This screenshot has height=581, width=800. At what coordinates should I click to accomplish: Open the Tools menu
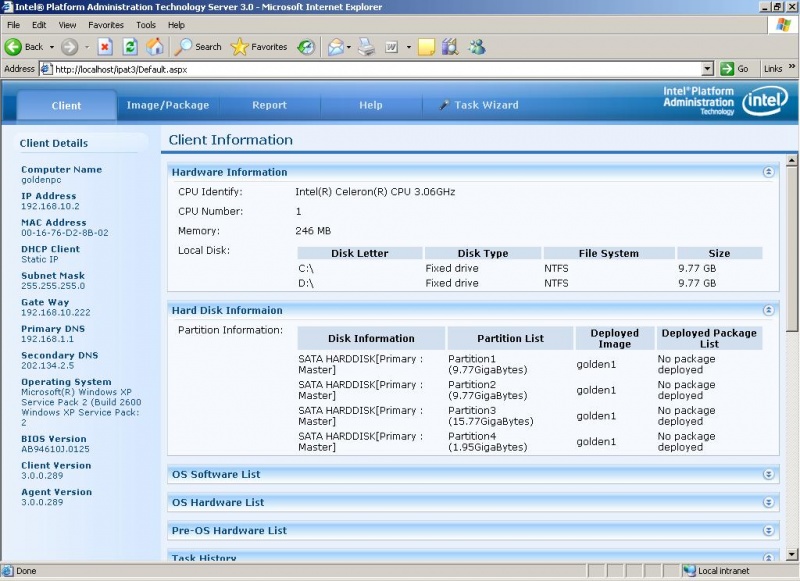[145, 25]
